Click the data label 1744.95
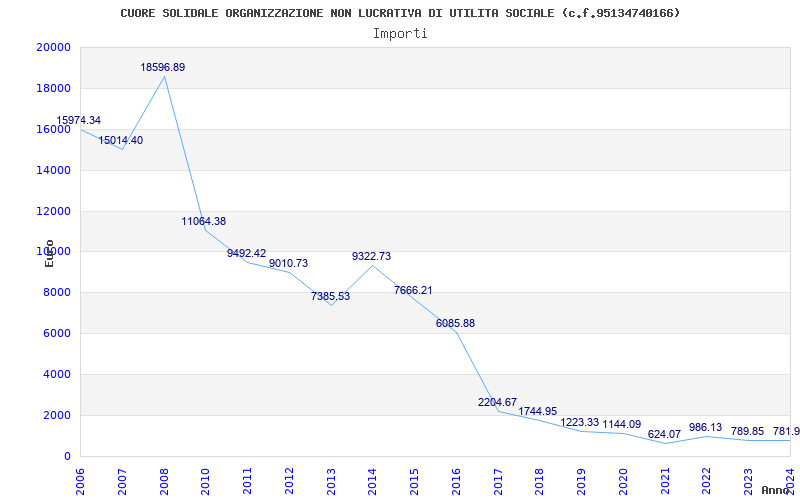 [538, 411]
